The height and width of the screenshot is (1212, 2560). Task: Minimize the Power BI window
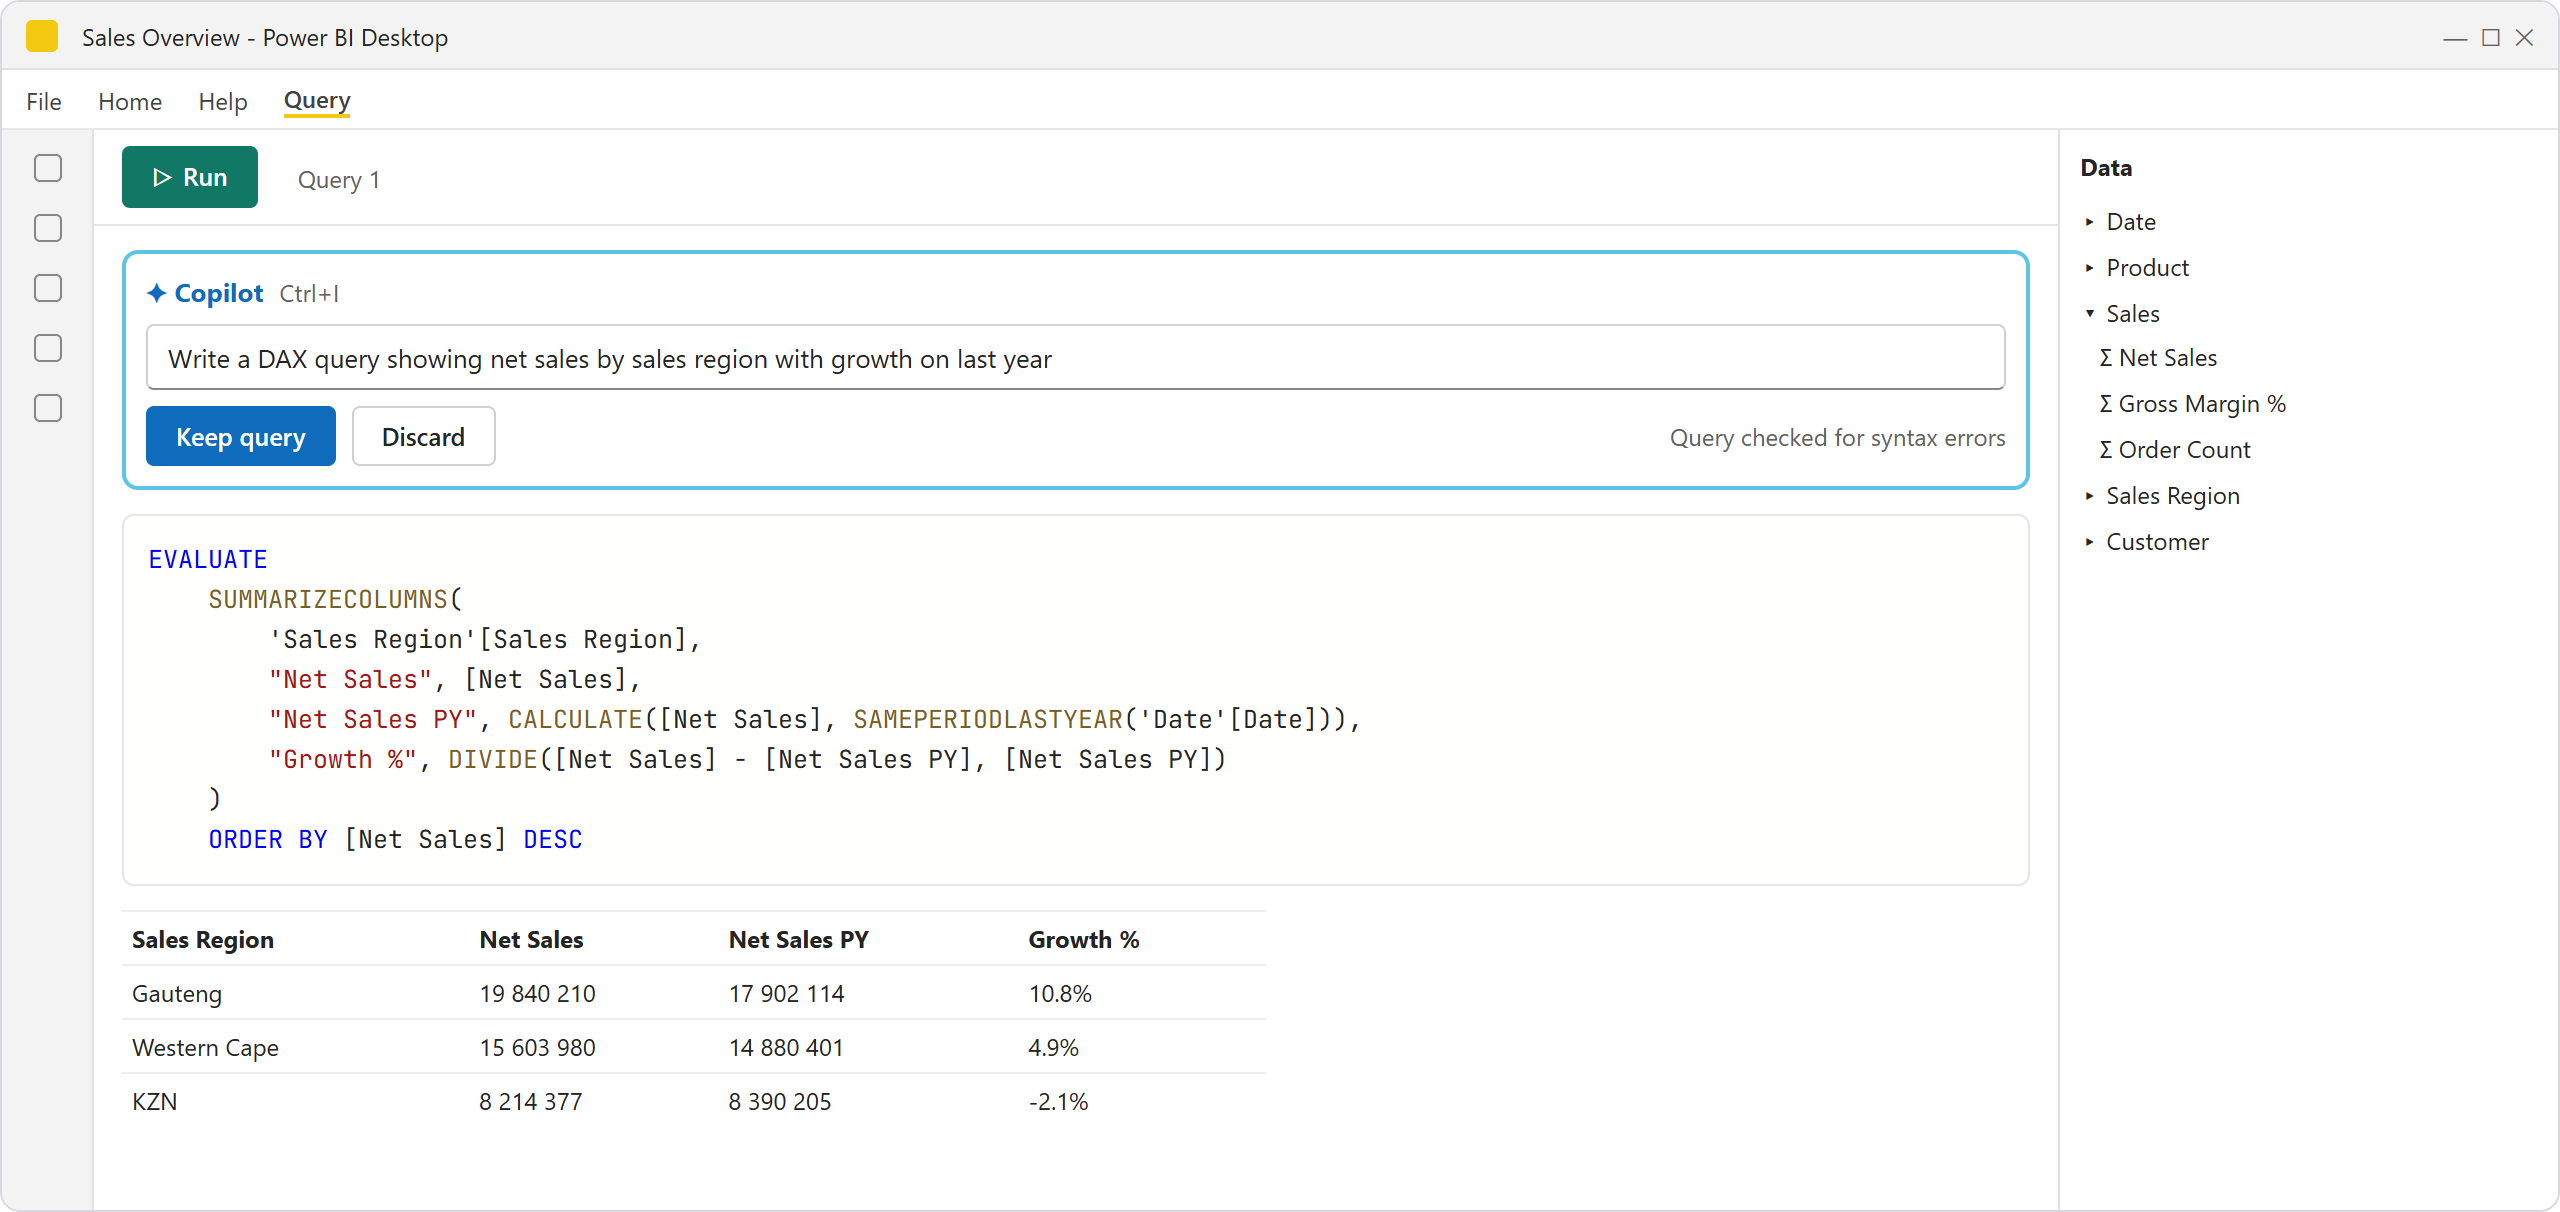point(2455,38)
